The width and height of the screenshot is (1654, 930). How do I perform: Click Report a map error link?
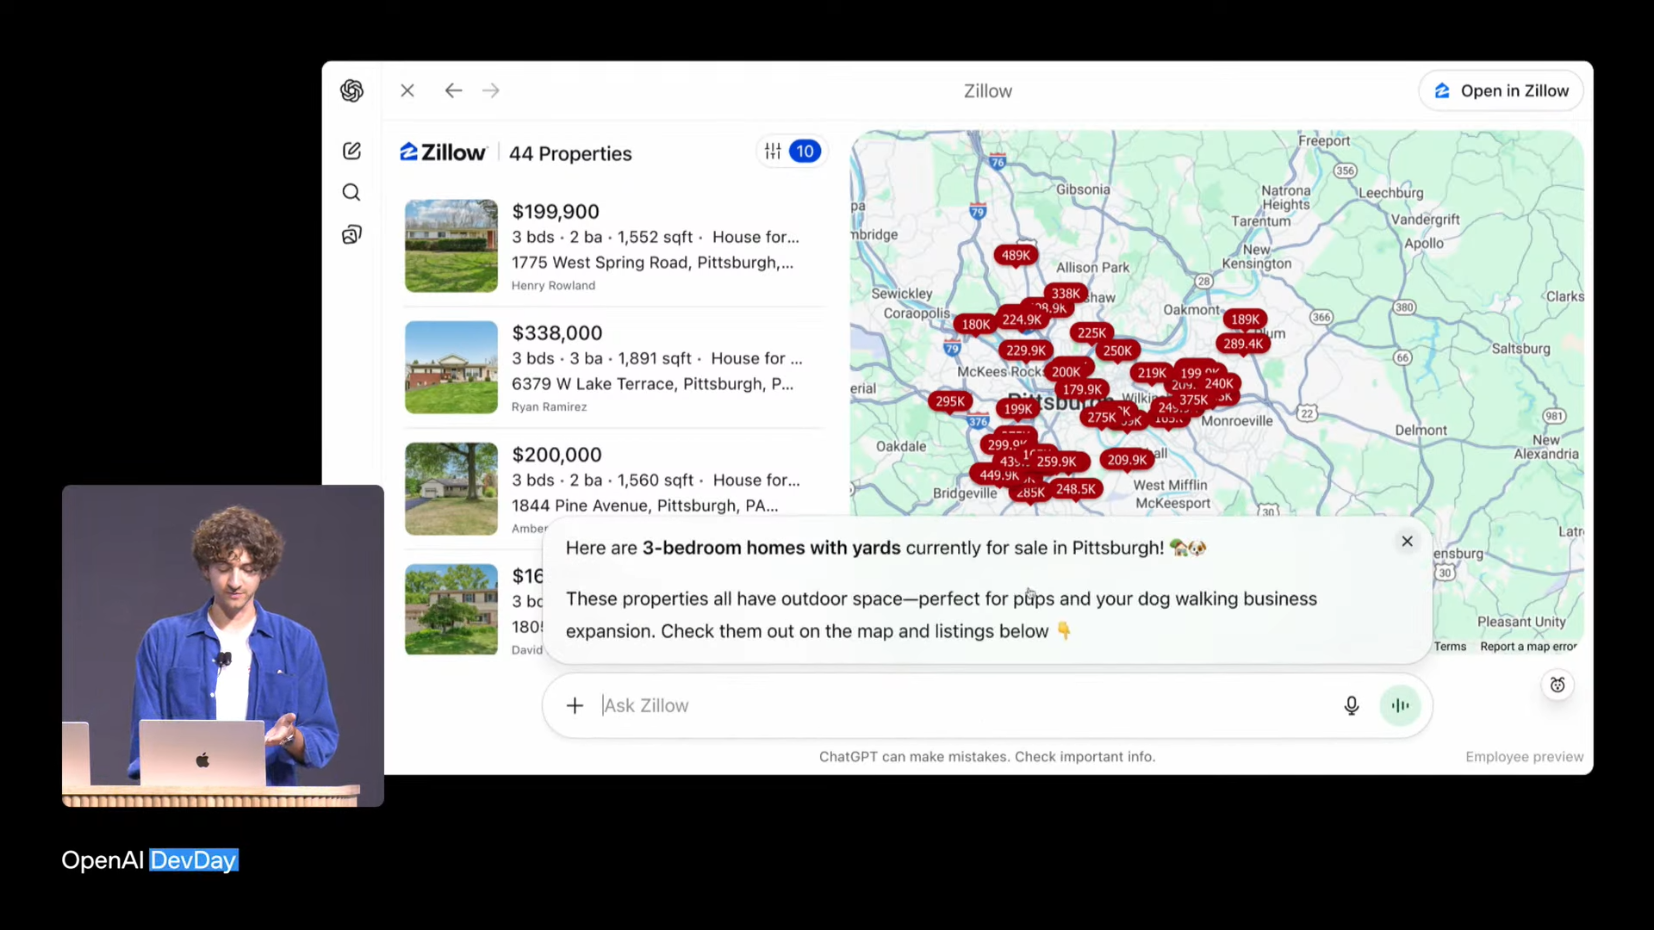coord(1528,647)
